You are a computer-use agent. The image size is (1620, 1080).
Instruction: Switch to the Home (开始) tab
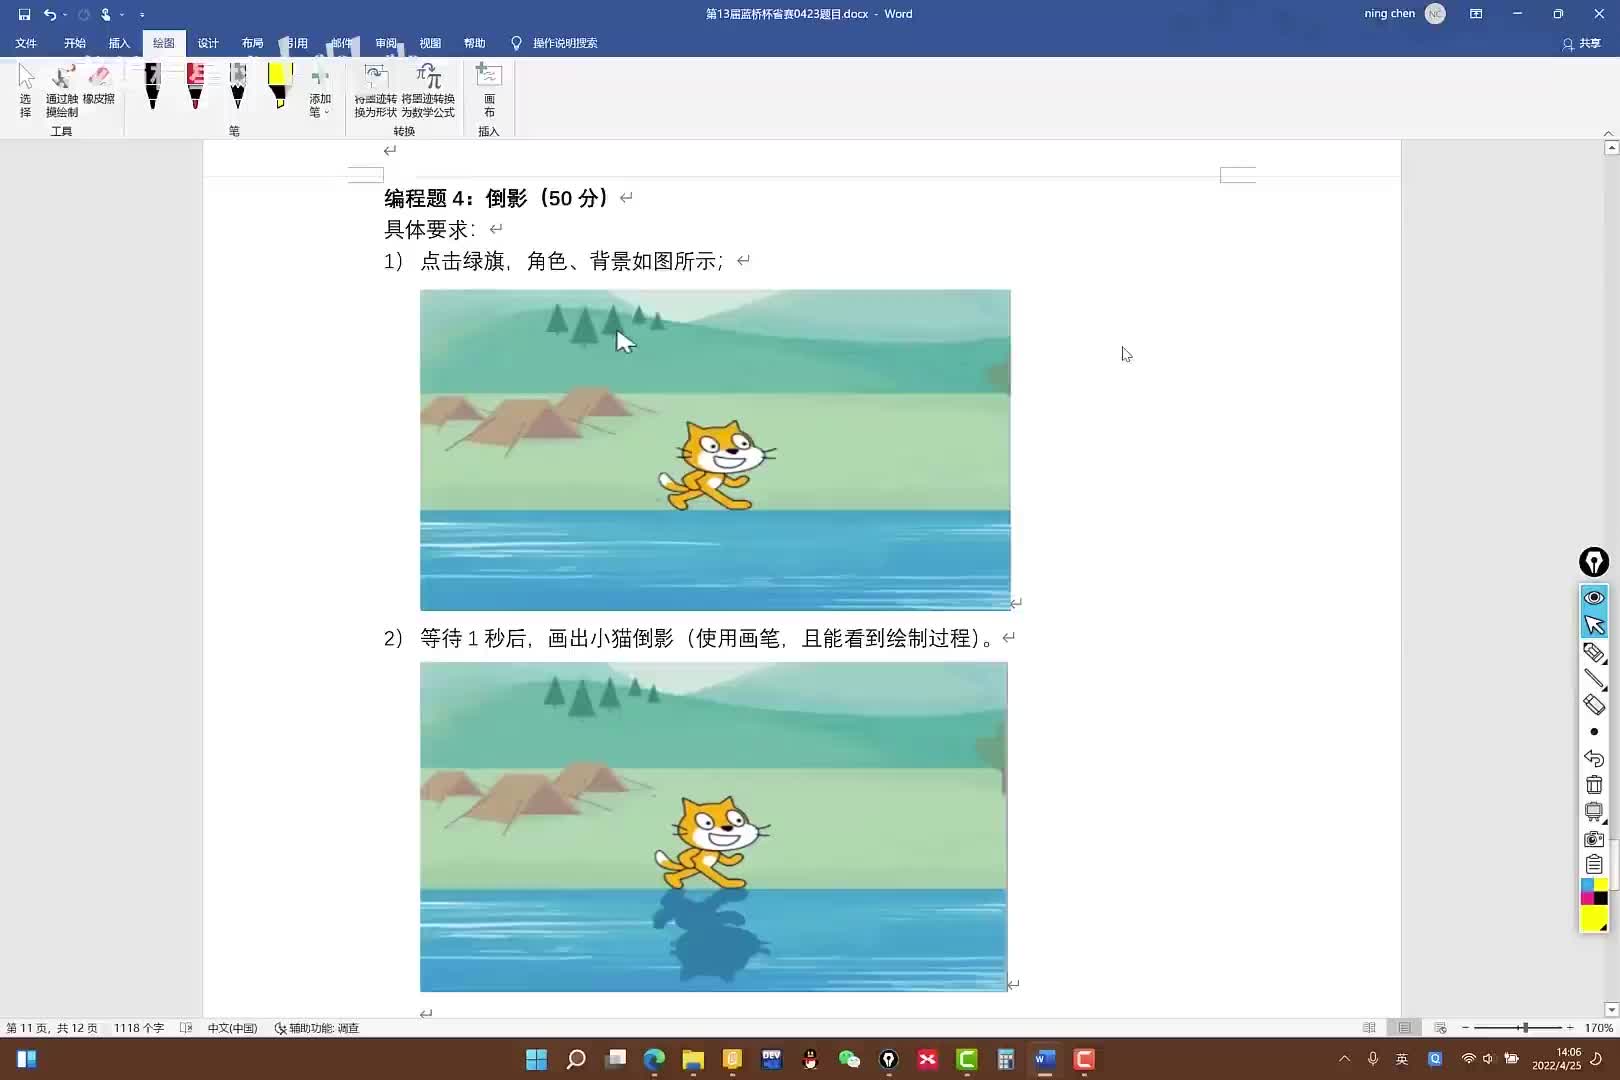tap(75, 43)
